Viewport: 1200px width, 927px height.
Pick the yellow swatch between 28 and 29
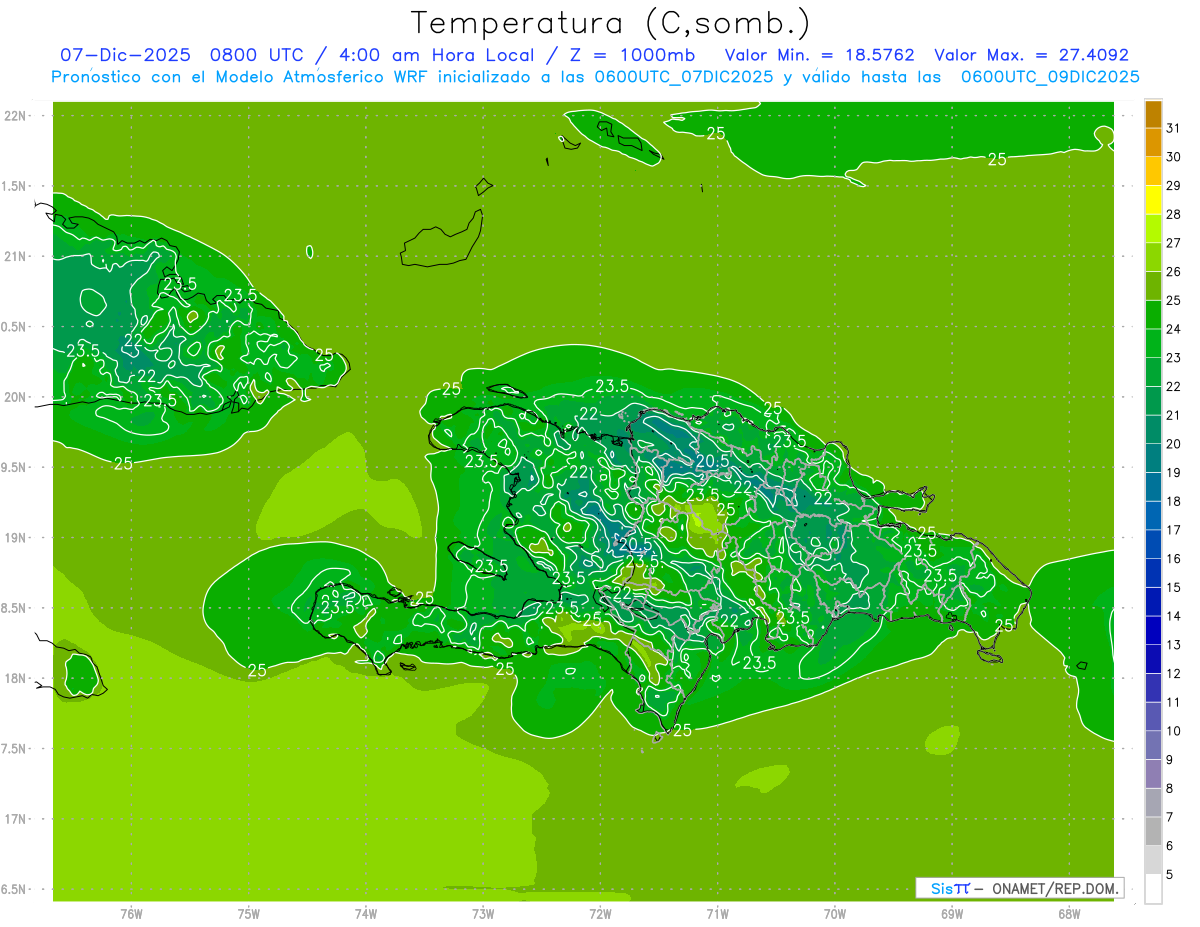(1153, 200)
